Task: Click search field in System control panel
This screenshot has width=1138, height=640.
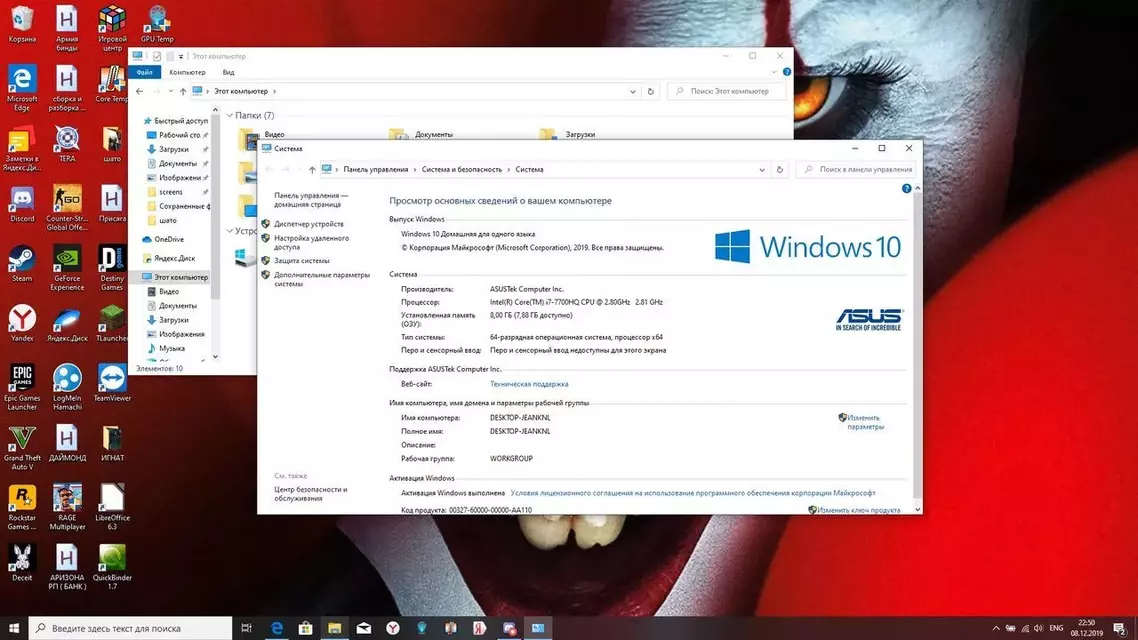Action: coord(858,170)
